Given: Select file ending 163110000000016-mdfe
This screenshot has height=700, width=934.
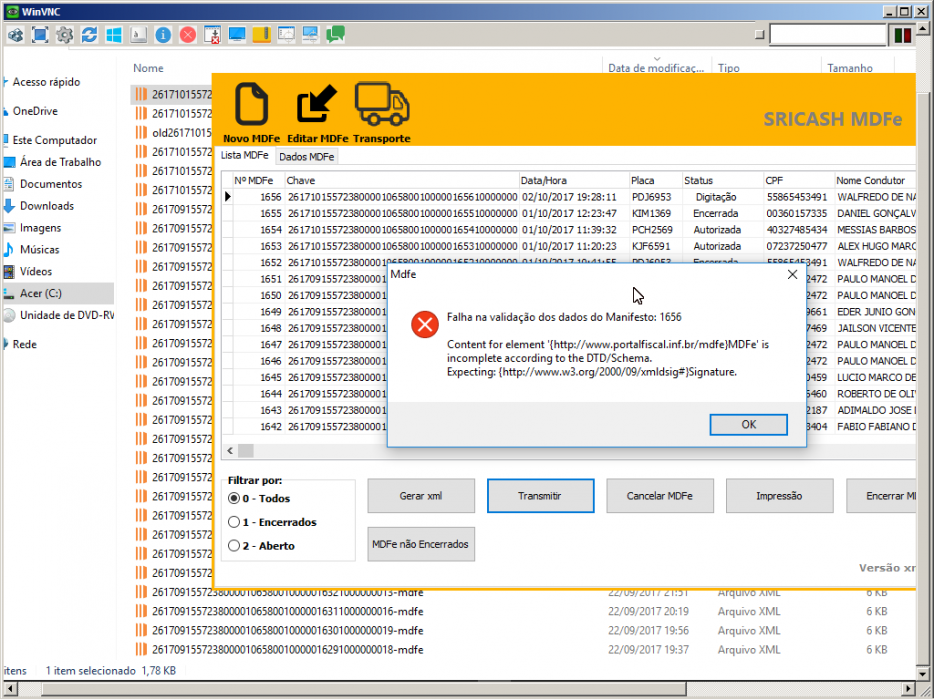Looking at the screenshot, I should (x=287, y=612).
